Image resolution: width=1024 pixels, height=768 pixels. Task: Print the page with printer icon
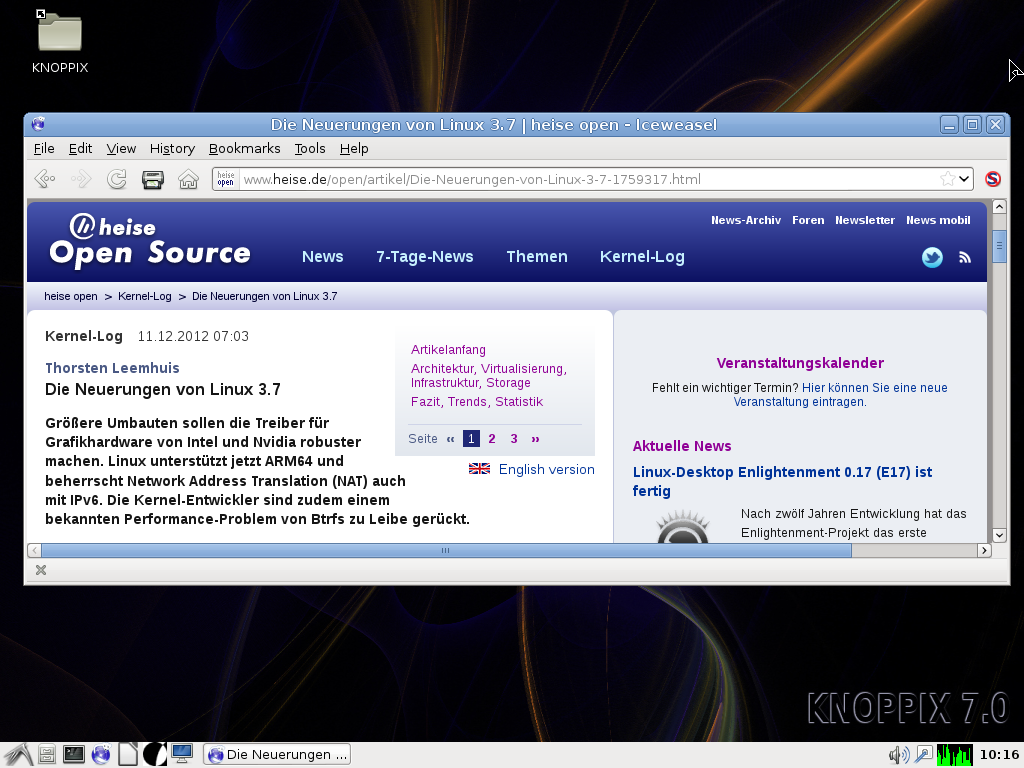[153, 179]
